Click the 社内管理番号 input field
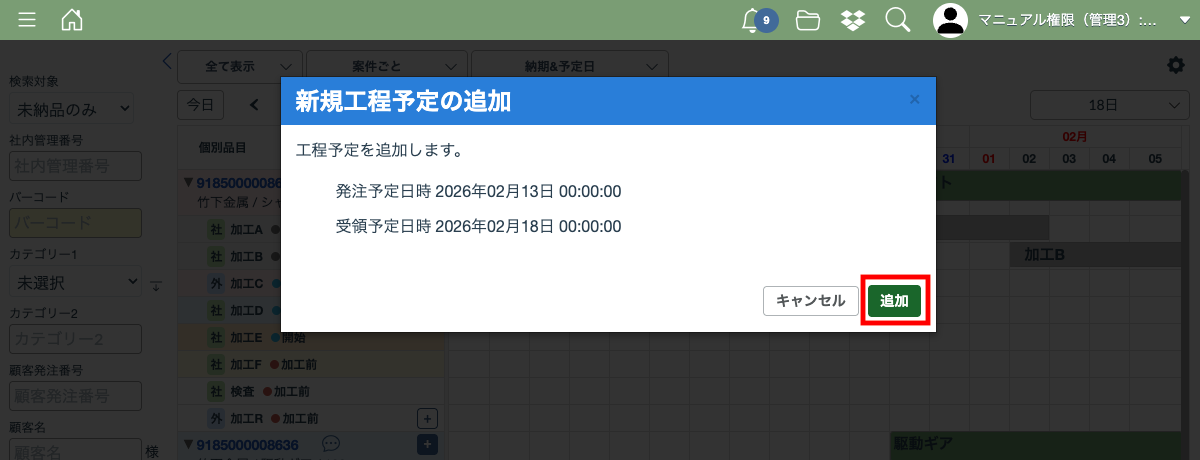This screenshot has height=460, width=1200. click(75, 166)
